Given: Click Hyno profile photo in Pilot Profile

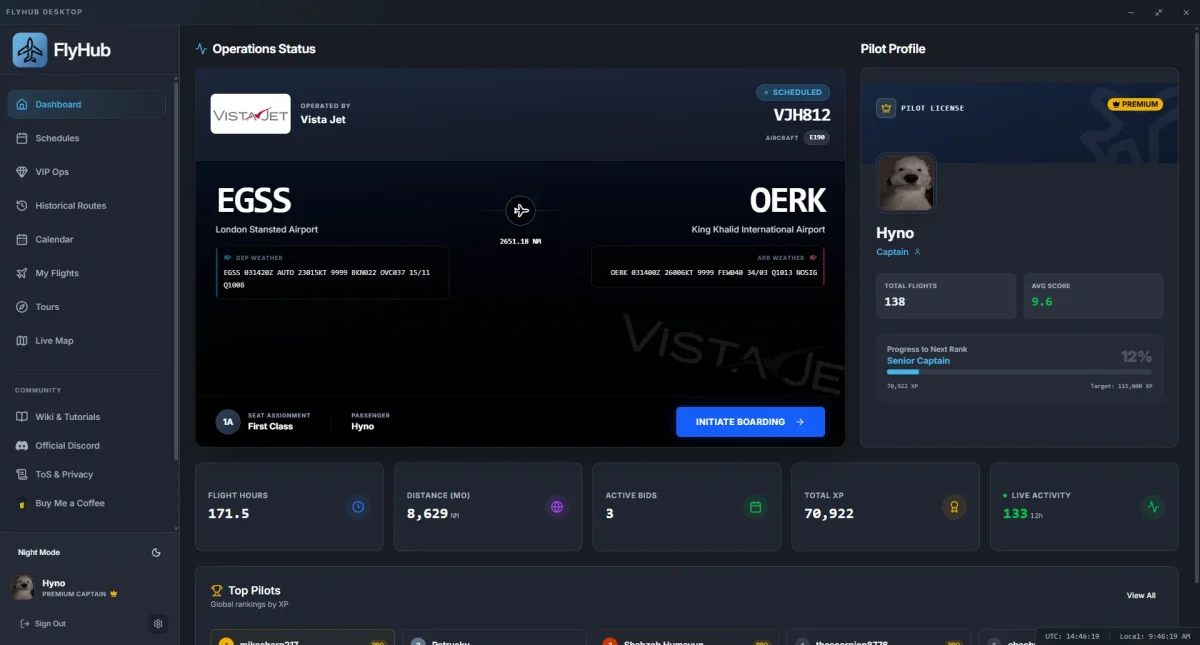Looking at the screenshot, I should 906,182.
